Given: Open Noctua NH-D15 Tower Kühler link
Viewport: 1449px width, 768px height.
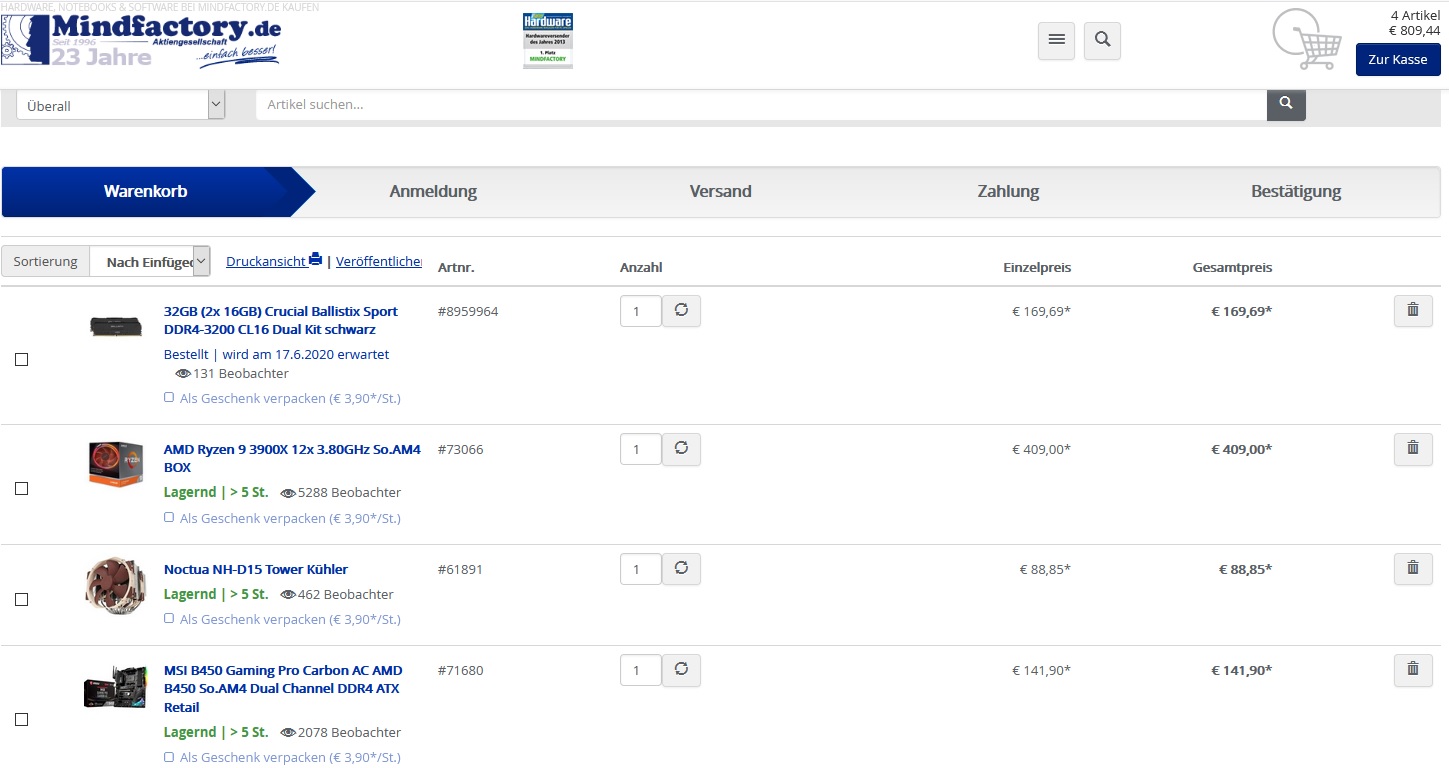Looking at the screenshot, I should click(x=256, y=569).
